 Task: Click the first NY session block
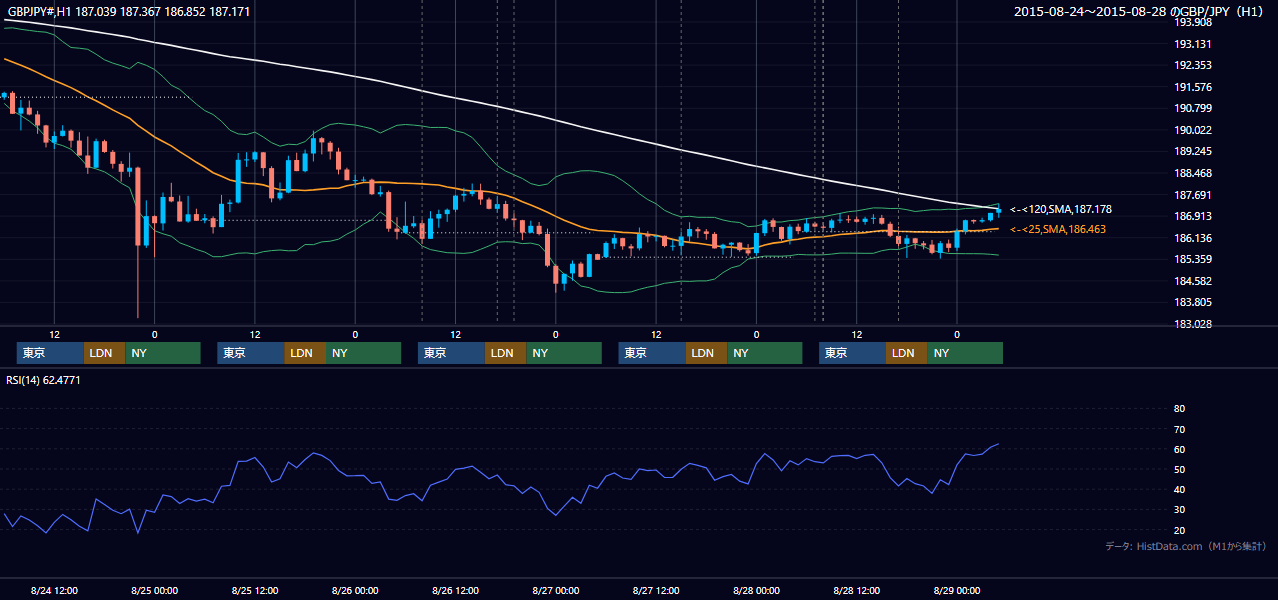(163, 353)
